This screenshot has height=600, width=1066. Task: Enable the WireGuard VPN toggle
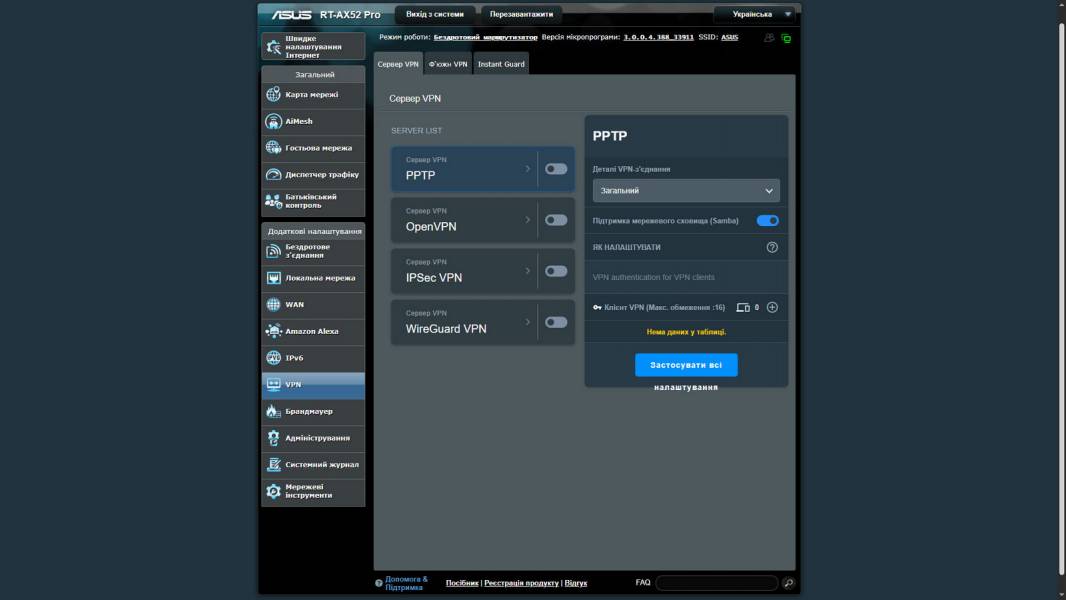point(556,322)
